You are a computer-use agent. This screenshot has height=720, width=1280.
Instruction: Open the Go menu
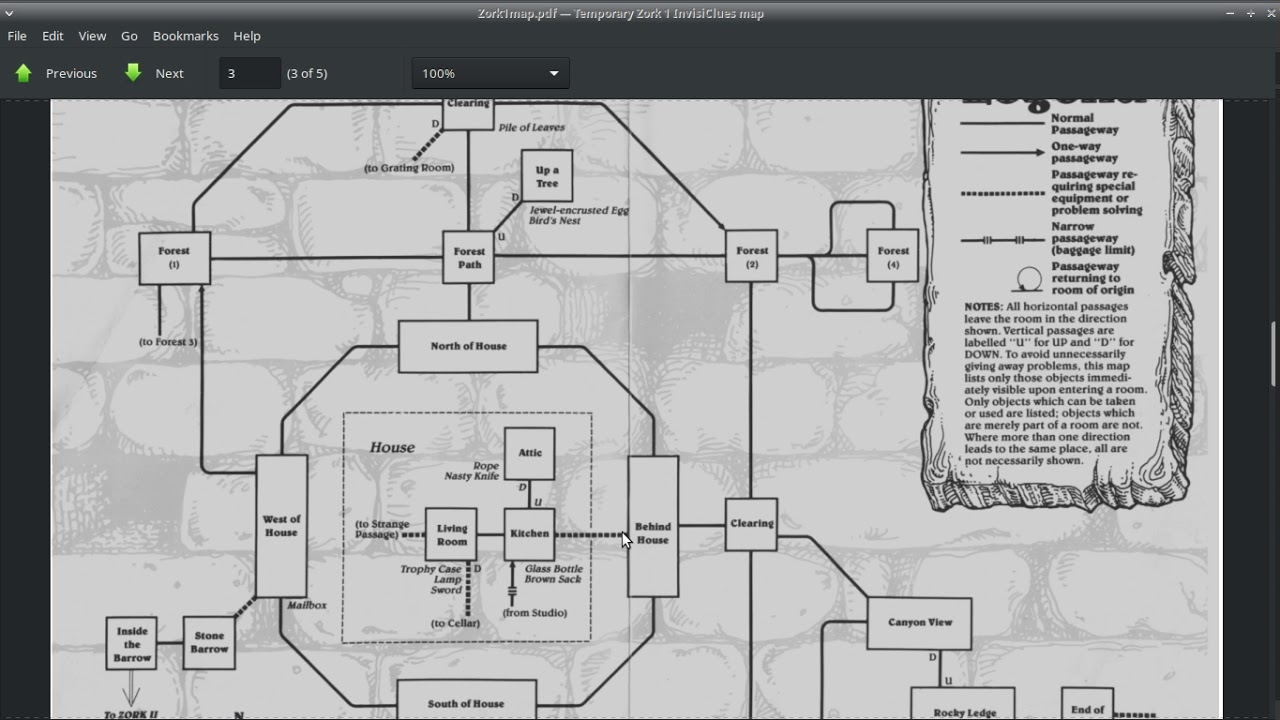tap(129, 36)
